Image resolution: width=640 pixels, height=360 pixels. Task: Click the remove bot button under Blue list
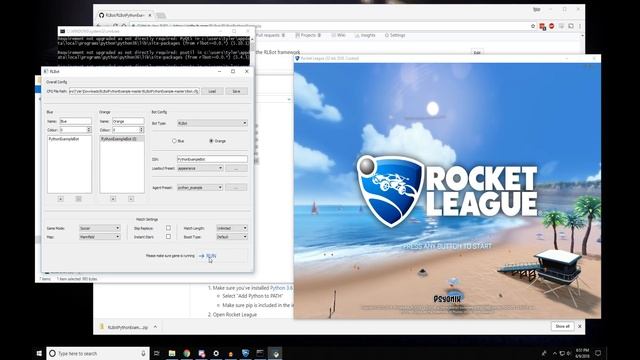tap(78, 199)
